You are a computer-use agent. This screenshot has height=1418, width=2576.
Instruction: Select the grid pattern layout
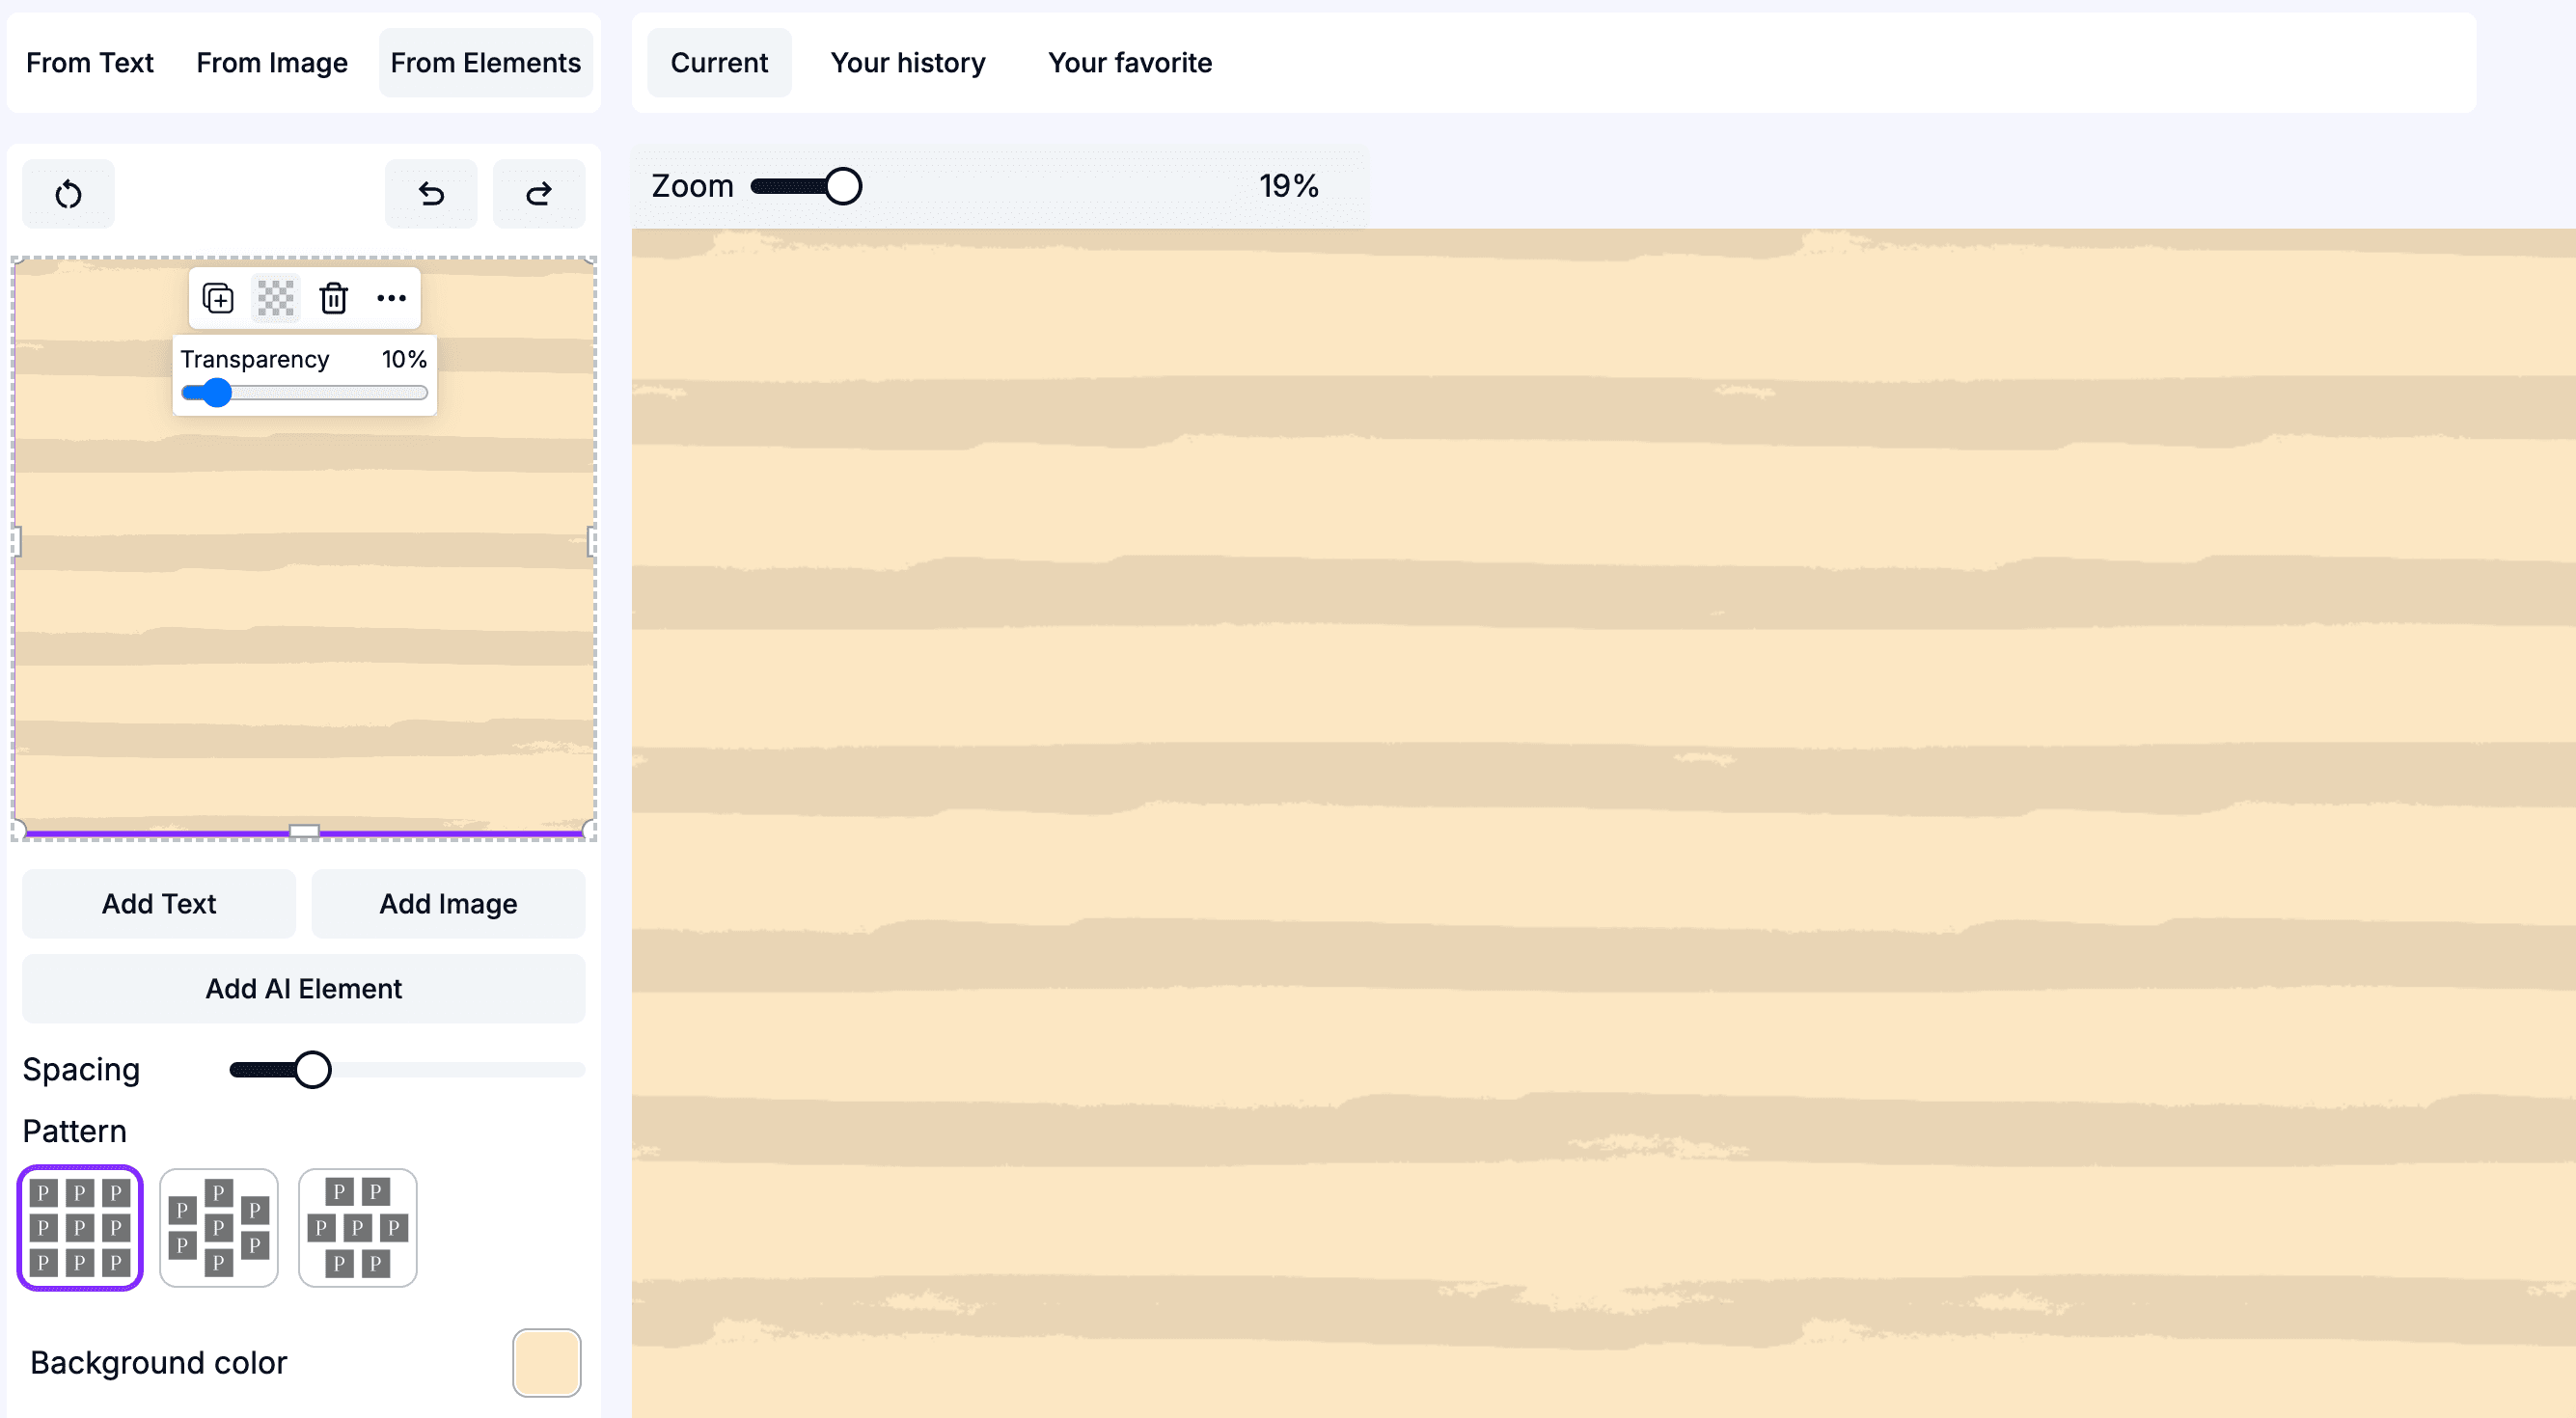pyautogui.click(x=79, y=1228)
